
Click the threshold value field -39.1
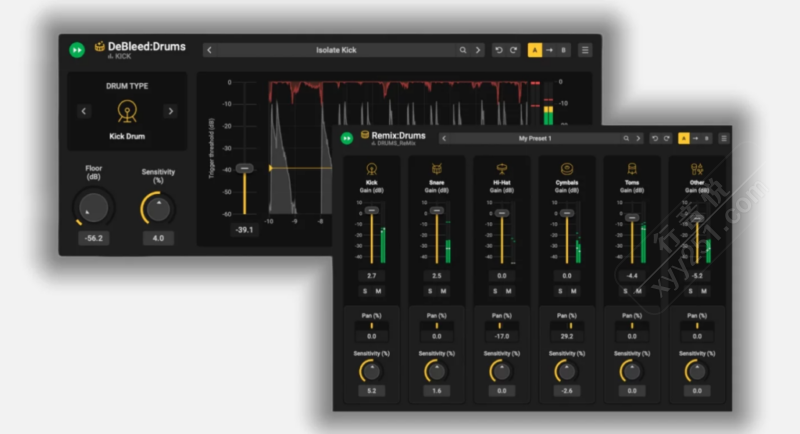[244, 230]
